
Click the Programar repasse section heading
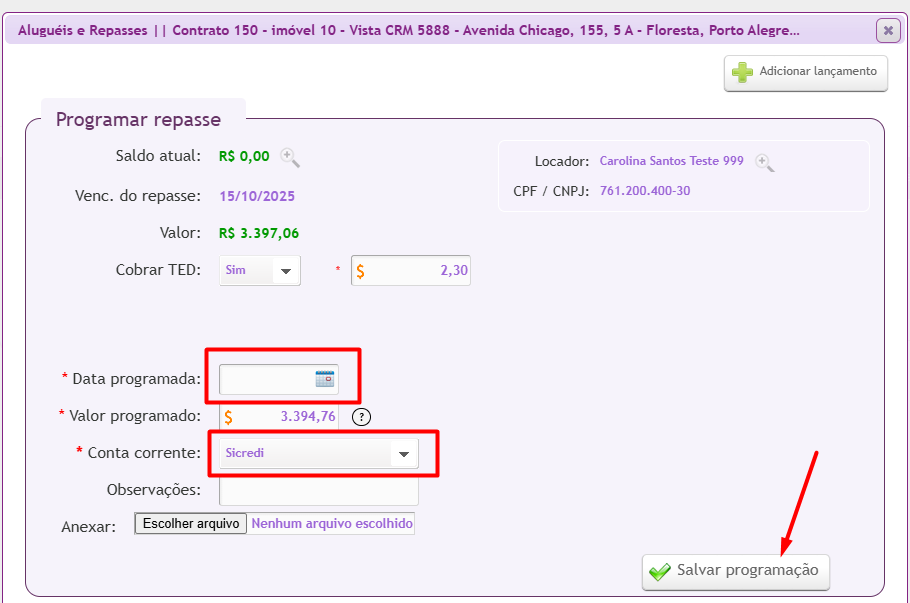138,120
